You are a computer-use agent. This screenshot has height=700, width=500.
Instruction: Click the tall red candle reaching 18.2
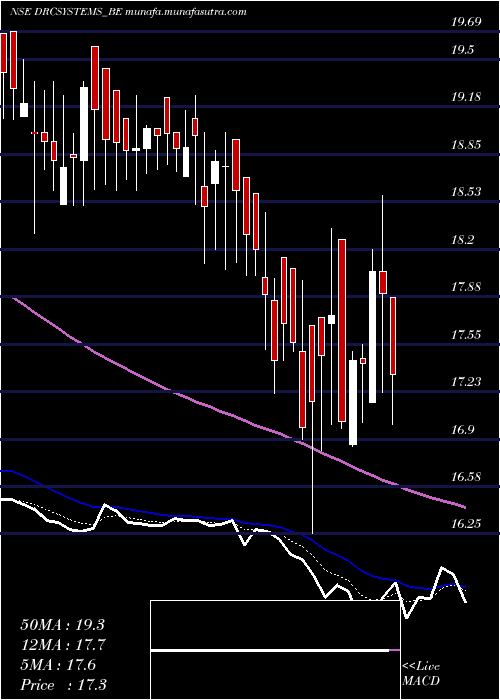342,330
